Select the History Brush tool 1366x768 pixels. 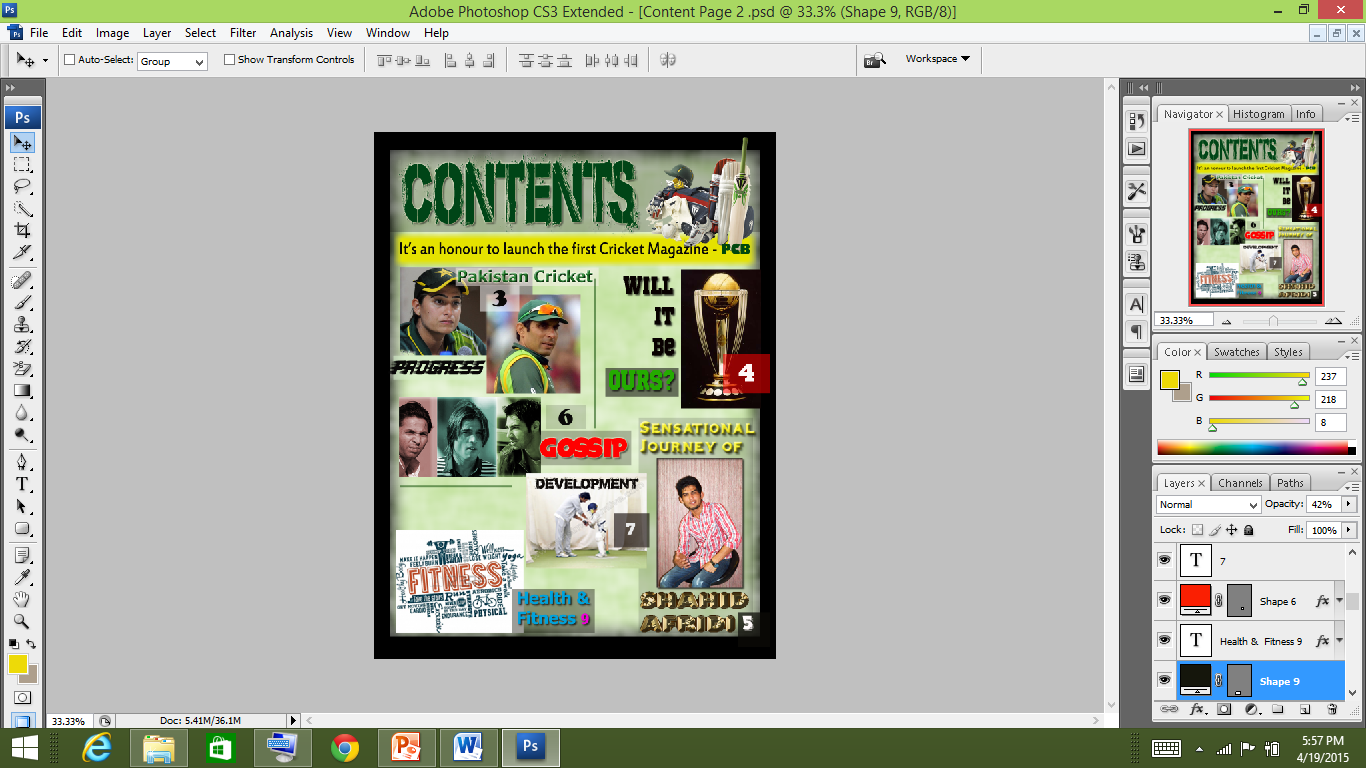pyautogui.click(x=22, y=347)
